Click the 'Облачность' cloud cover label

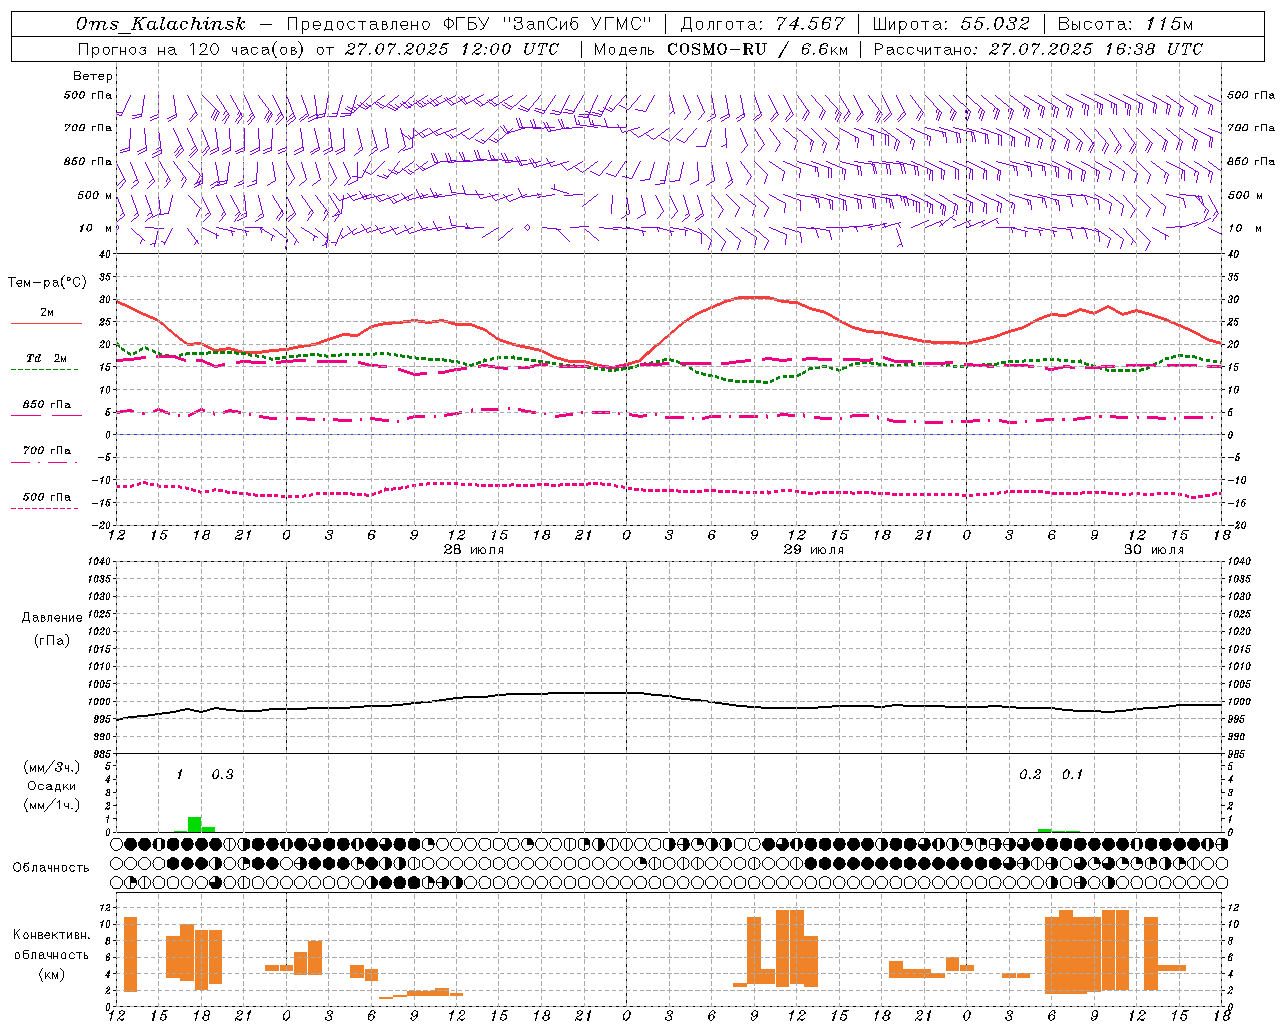(51, 868)
